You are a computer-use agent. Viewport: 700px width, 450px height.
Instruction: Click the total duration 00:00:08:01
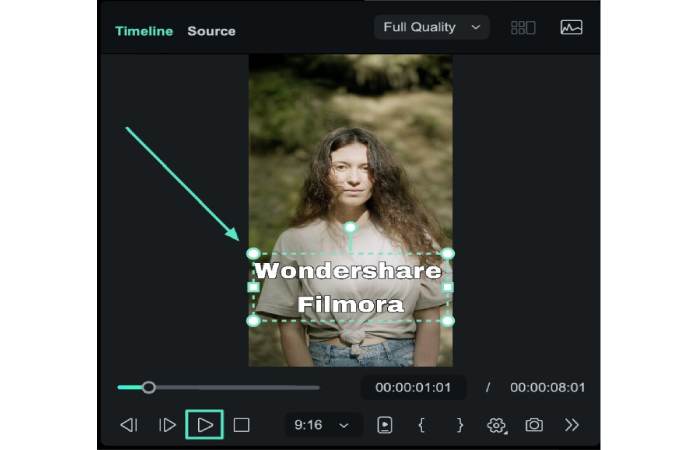coord(547,388)
